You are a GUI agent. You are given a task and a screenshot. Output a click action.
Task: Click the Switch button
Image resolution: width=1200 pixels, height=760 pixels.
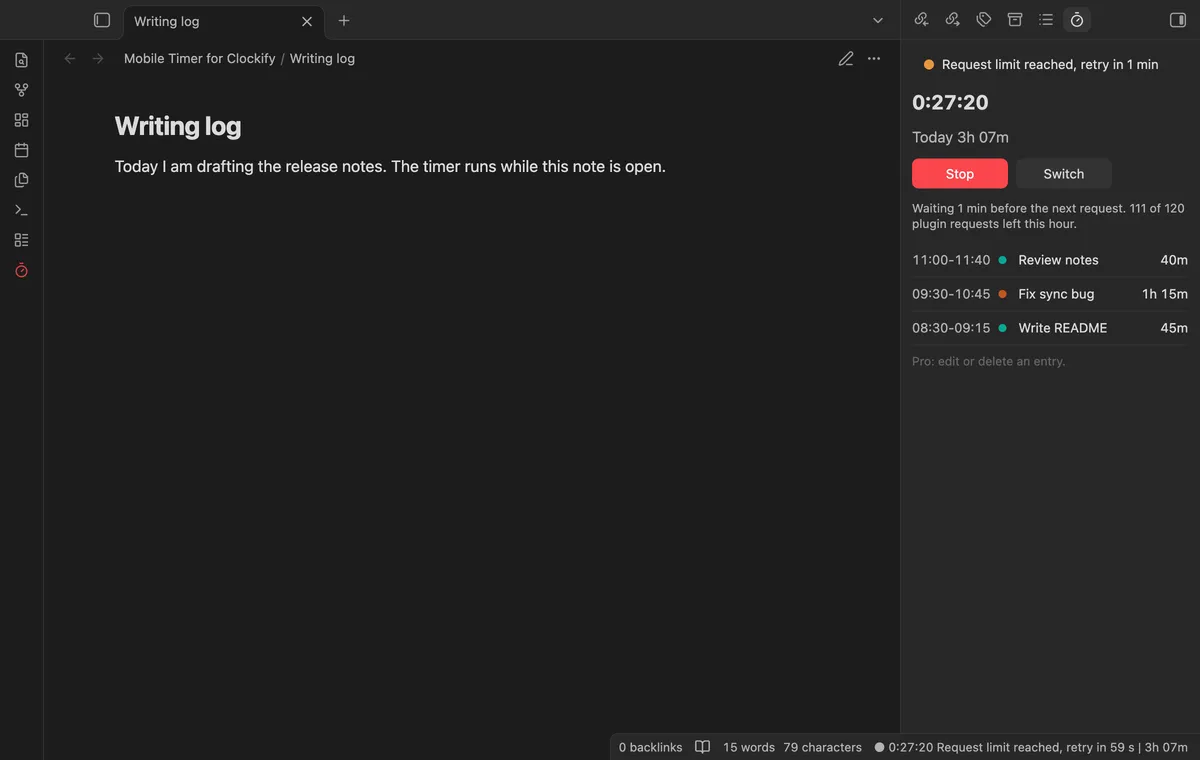click(x=1064, y=174)
